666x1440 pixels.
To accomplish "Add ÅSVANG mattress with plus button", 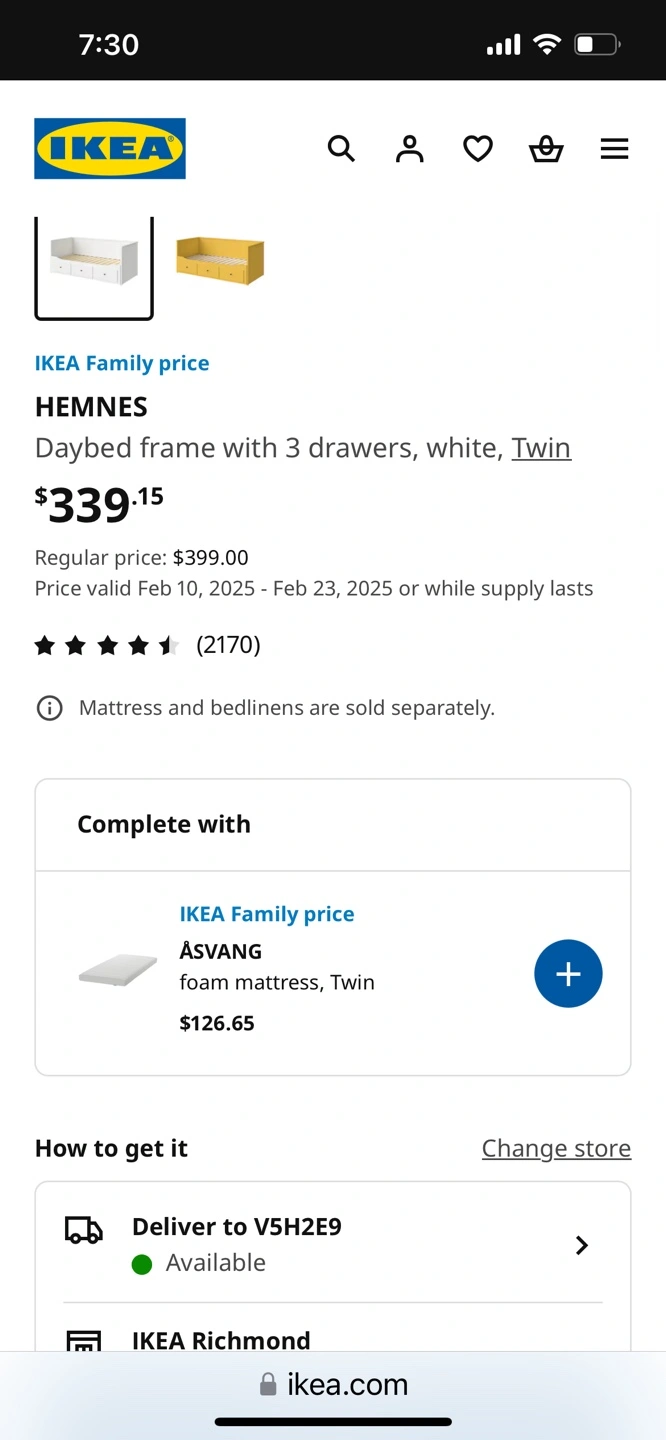I will [x=568, y=973].
